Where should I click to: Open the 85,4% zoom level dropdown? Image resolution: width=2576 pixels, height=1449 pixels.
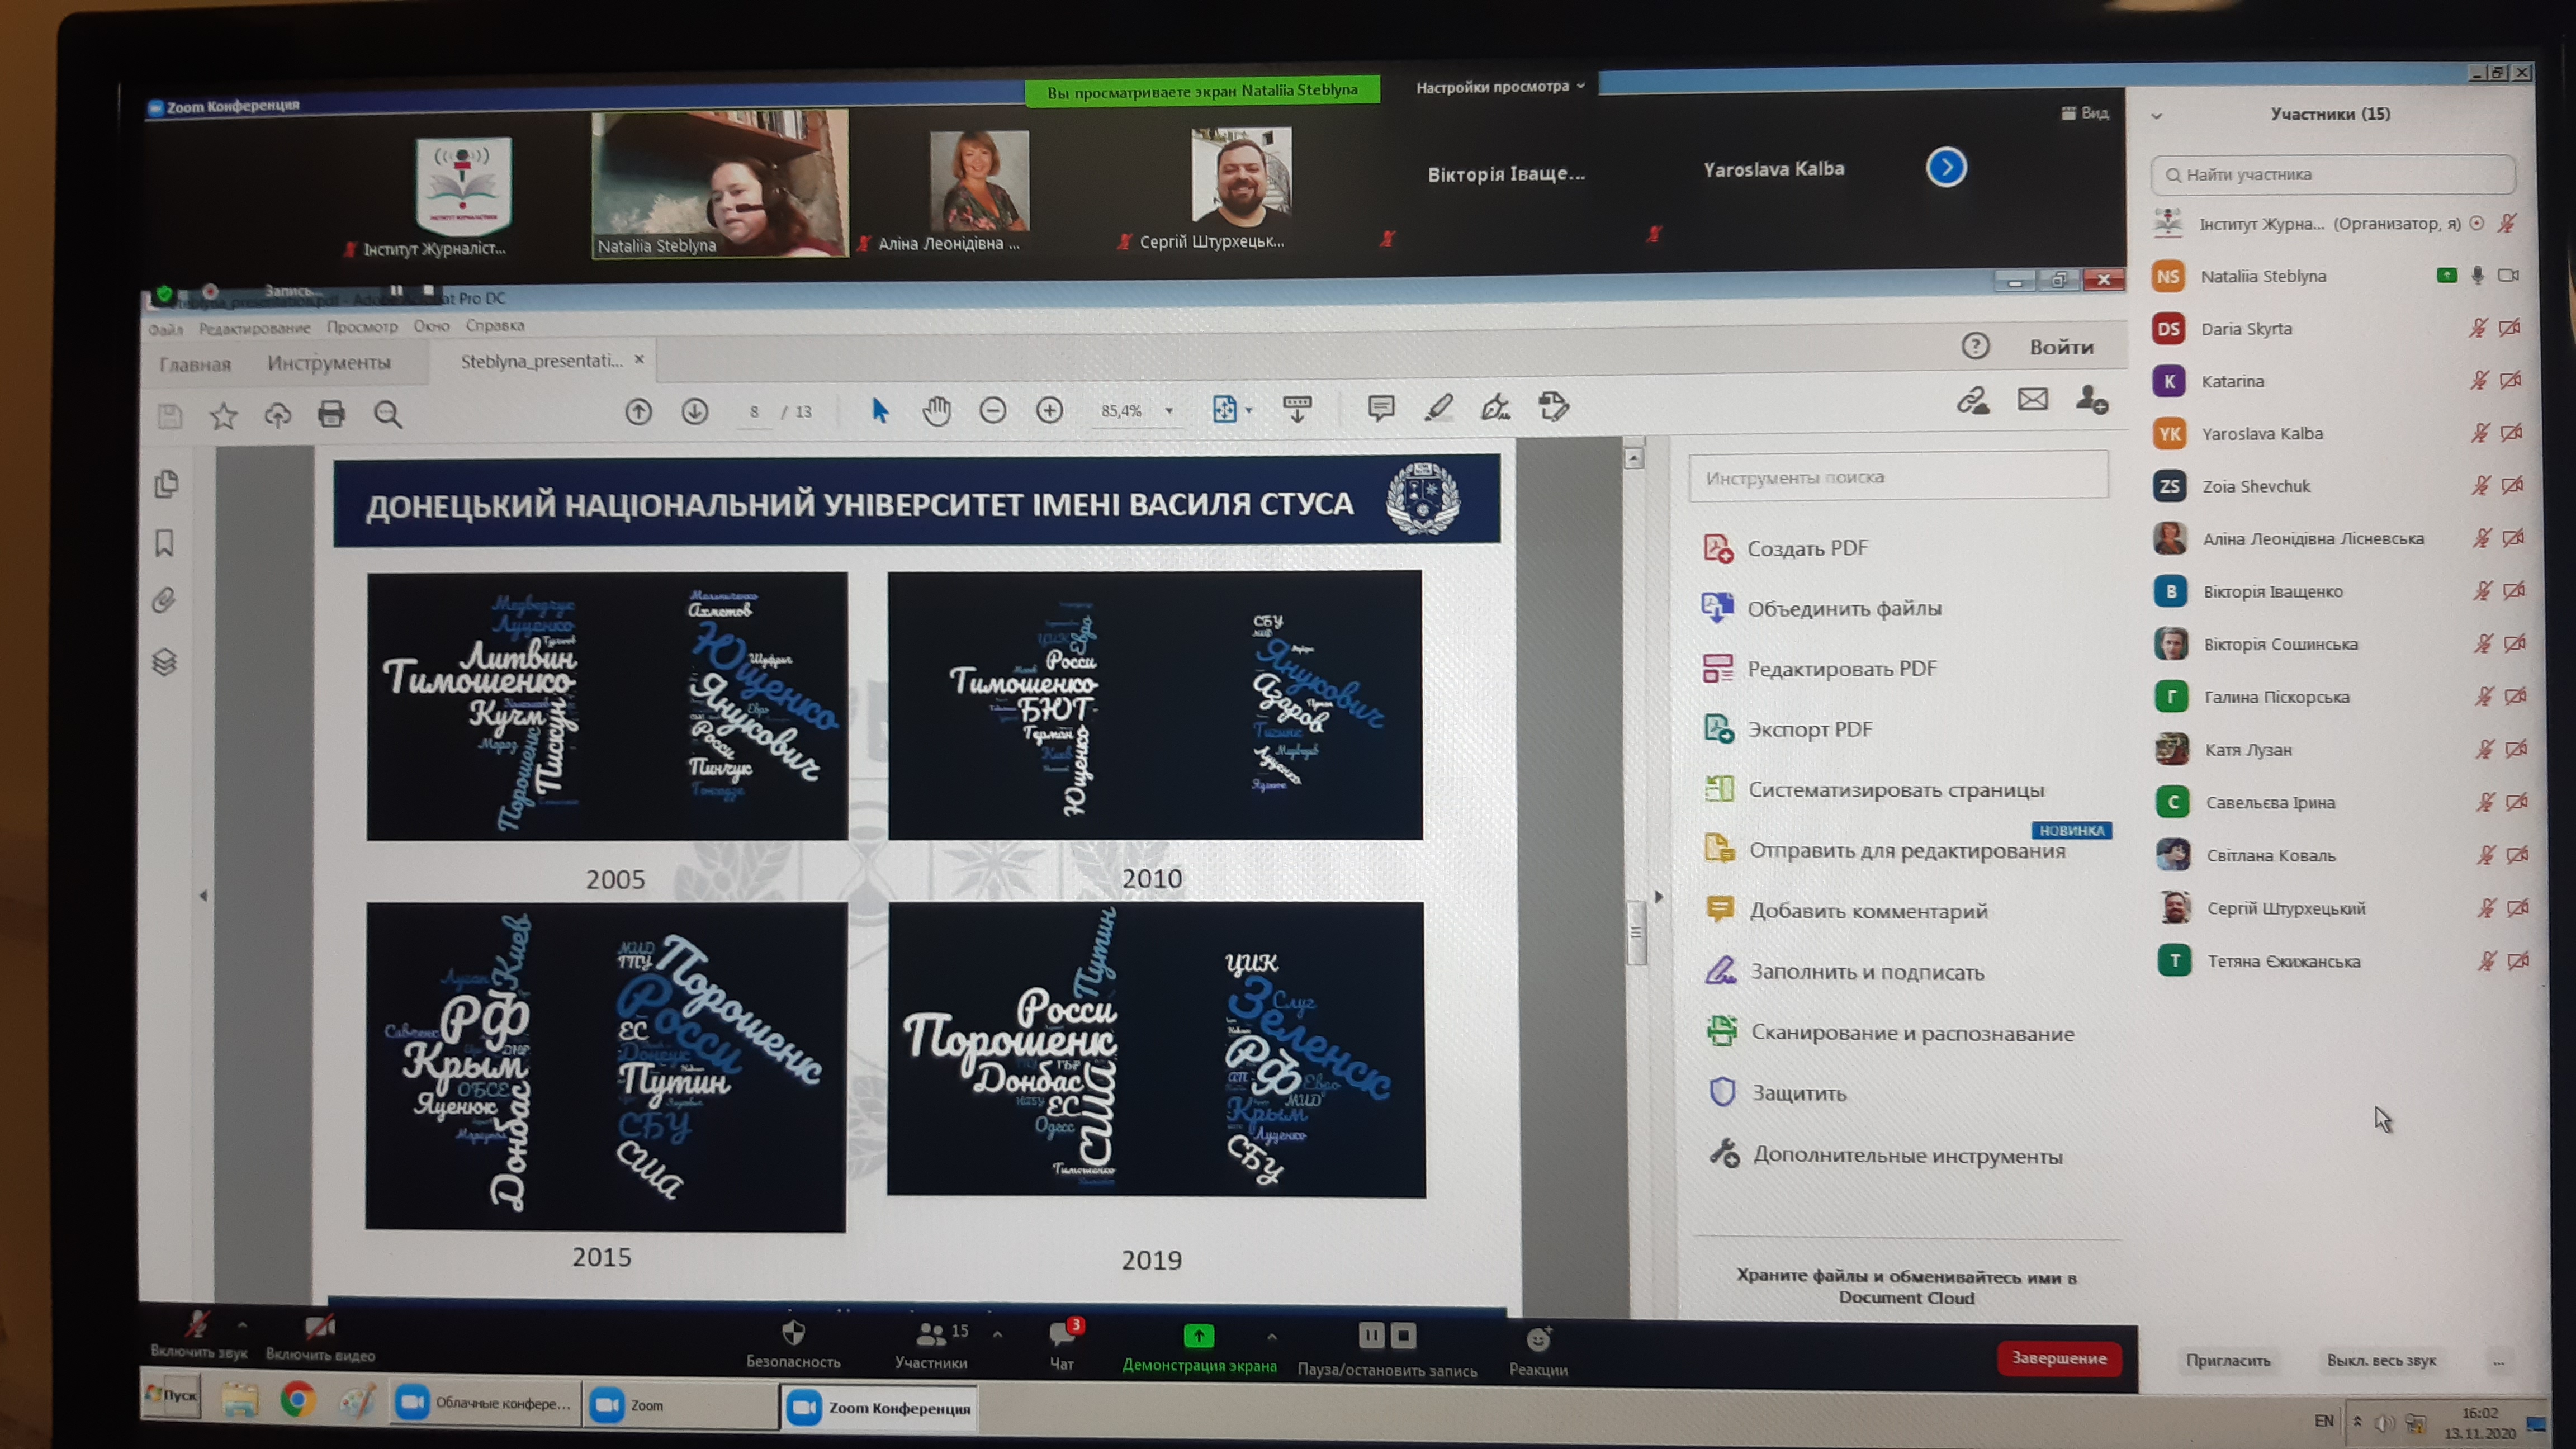[x=1168, y=410]
